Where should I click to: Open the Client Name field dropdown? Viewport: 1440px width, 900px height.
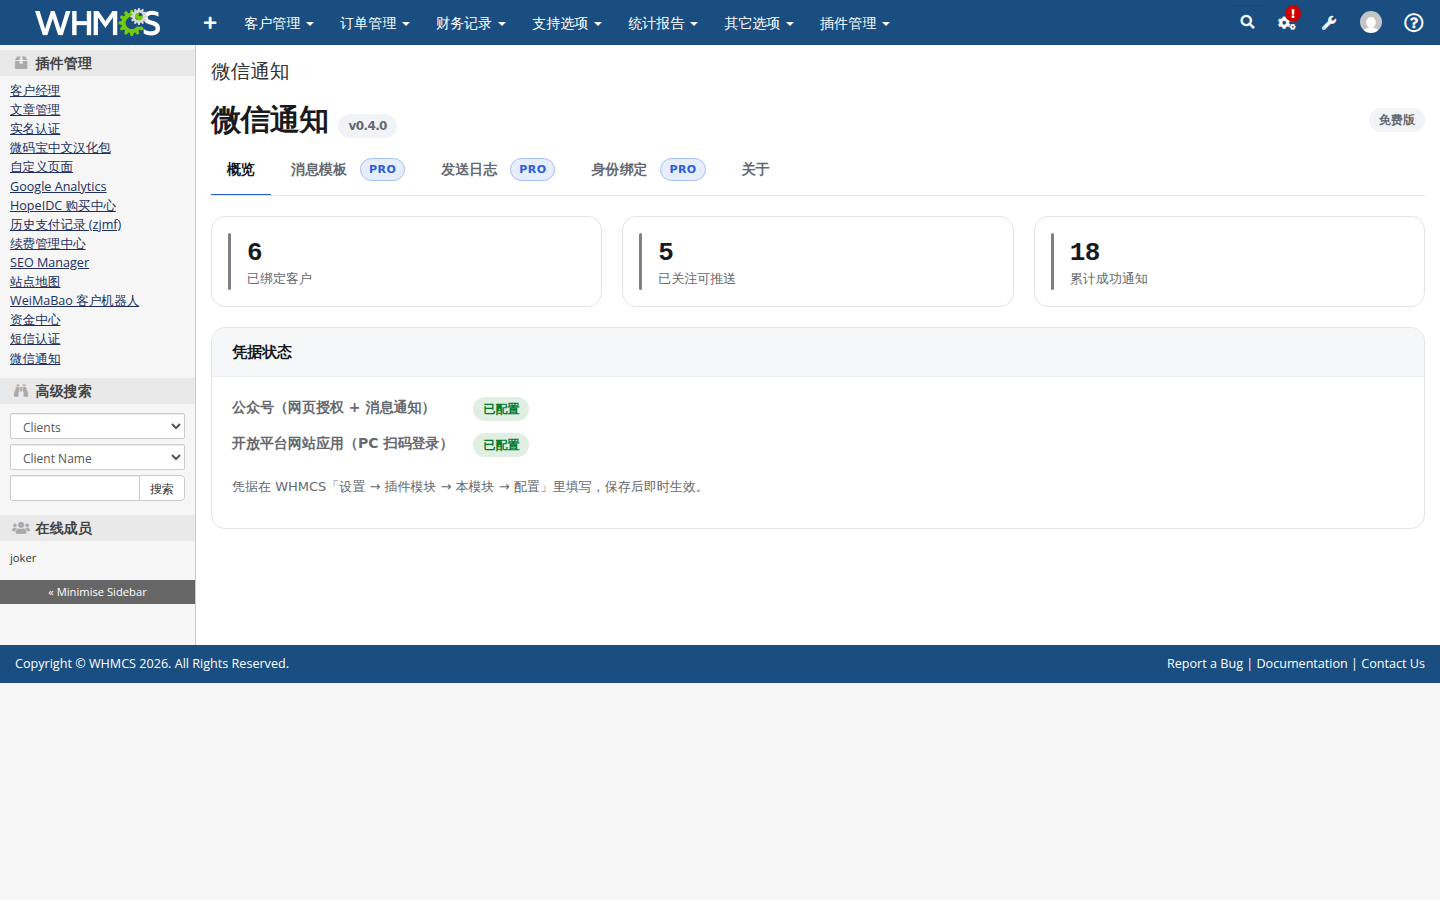point(97,457)
